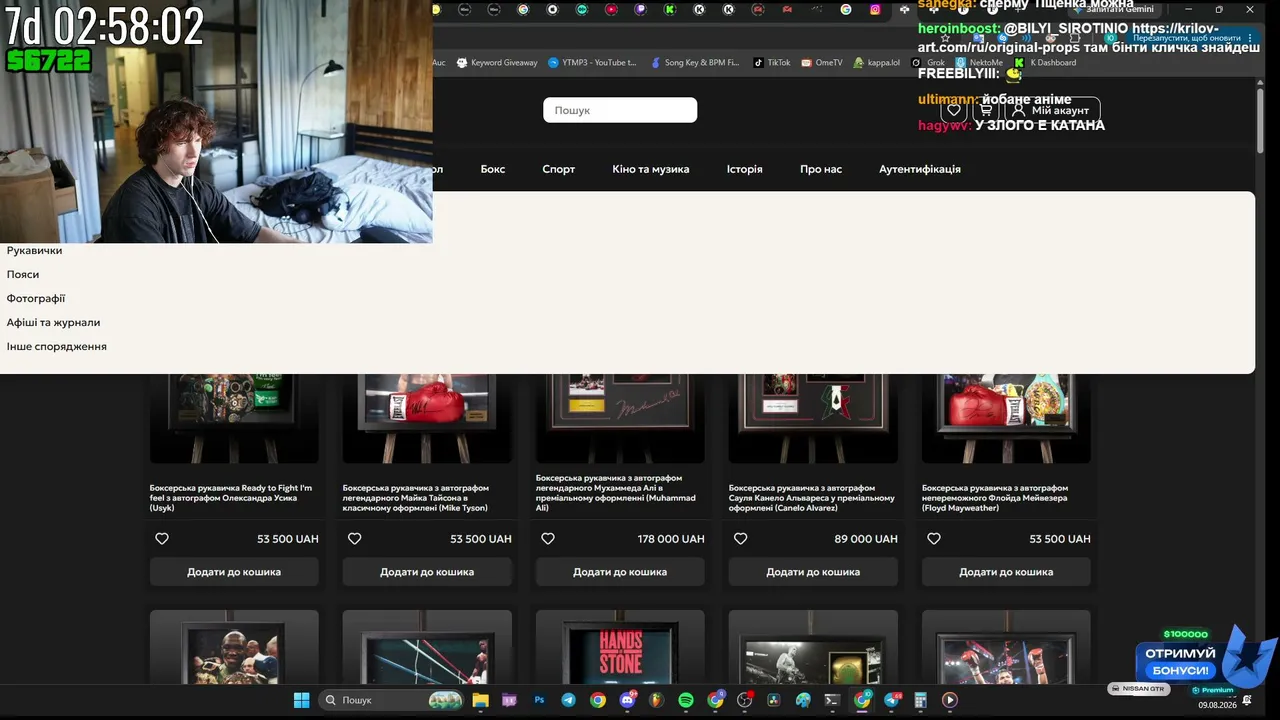
Task: Add Floyd Mayweather glove to cart
Action: 1006,572
